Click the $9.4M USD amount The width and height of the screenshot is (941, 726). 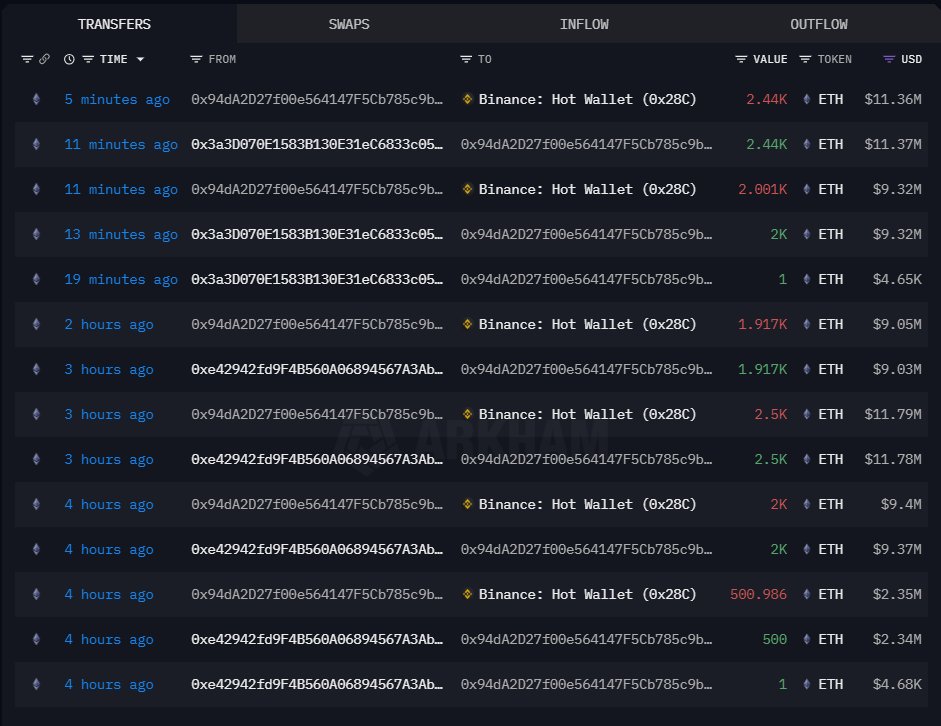point(901,504)
